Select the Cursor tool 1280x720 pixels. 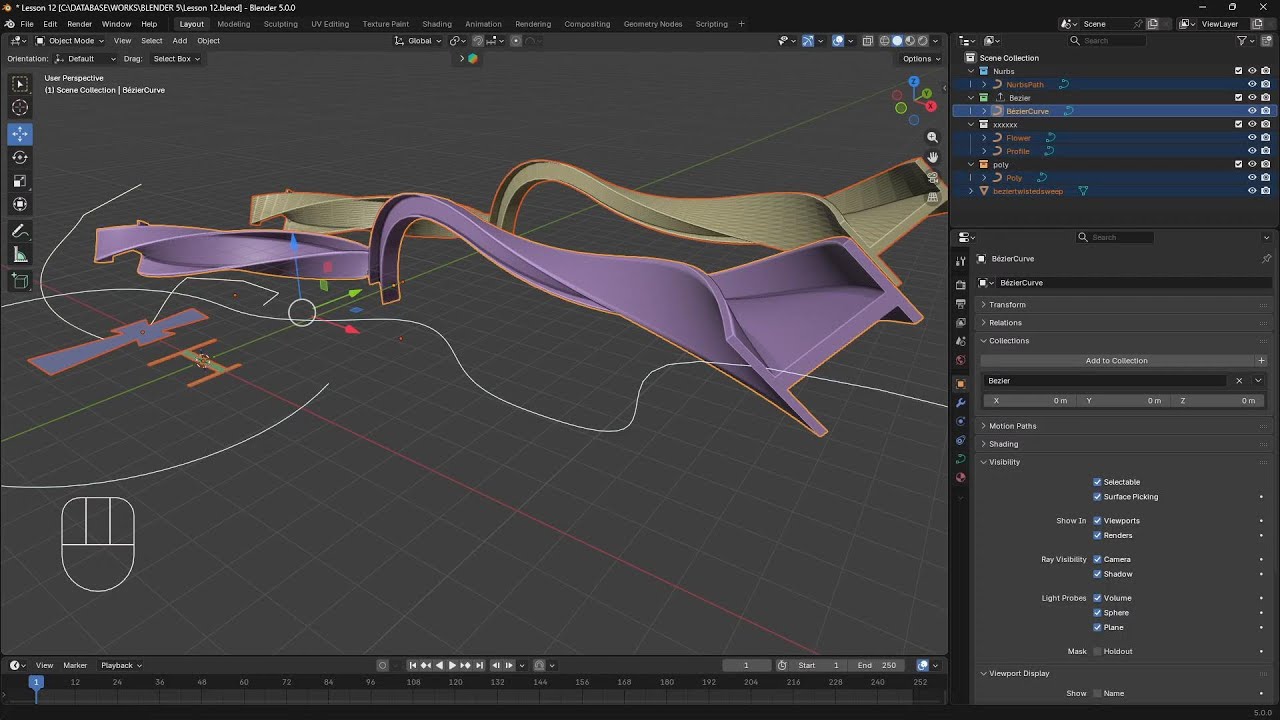coord(20,108)
